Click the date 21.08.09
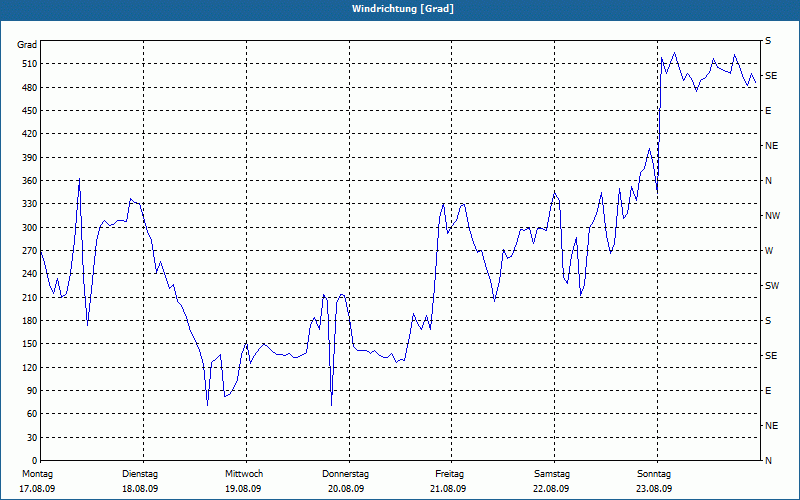 coord(447,489)
